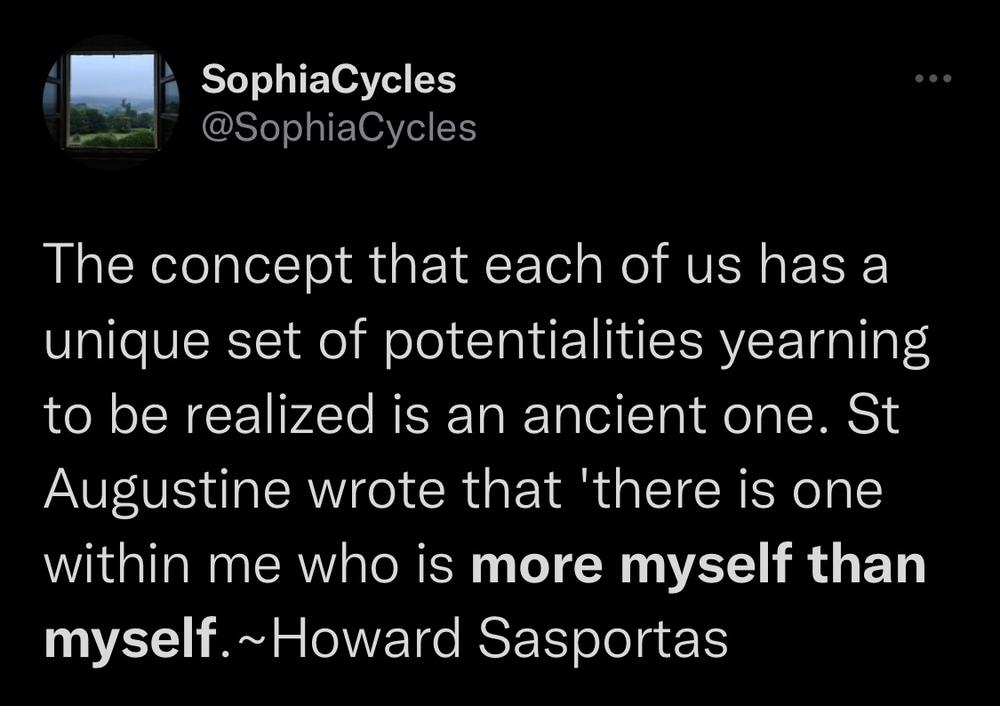Screen dimensions: 1000x706
Task: Click the word "ancient" in the tweet
Action: coord(614,415)
